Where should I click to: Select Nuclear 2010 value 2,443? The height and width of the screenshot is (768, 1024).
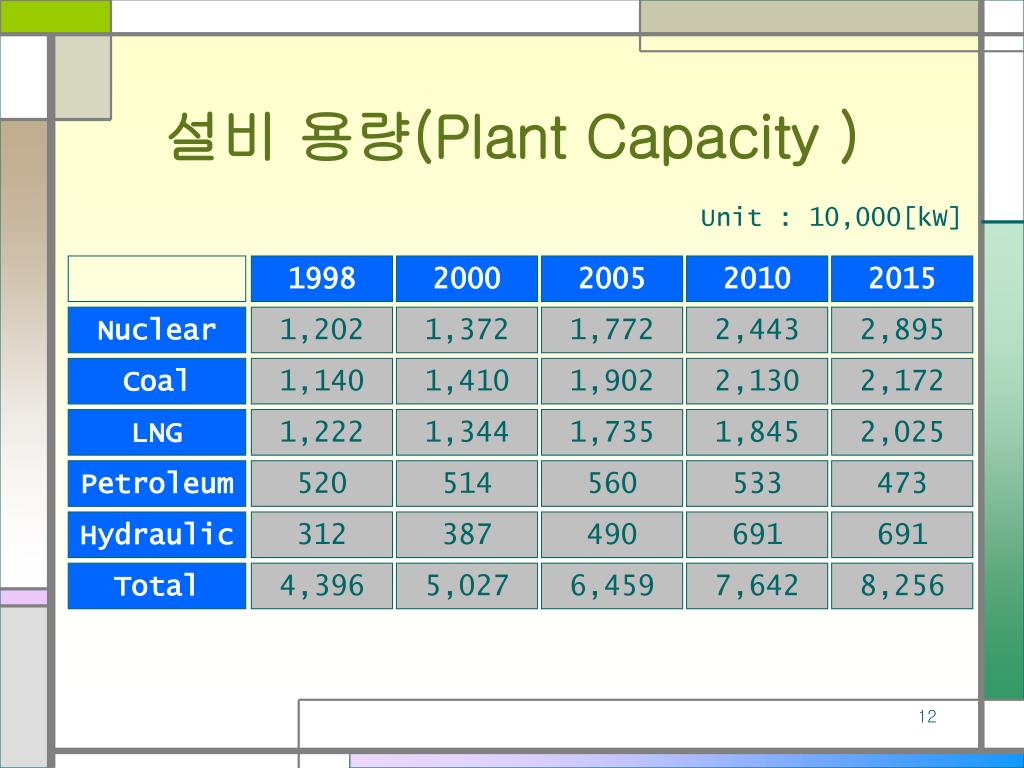pyautogui.click(x=757, y=330)
